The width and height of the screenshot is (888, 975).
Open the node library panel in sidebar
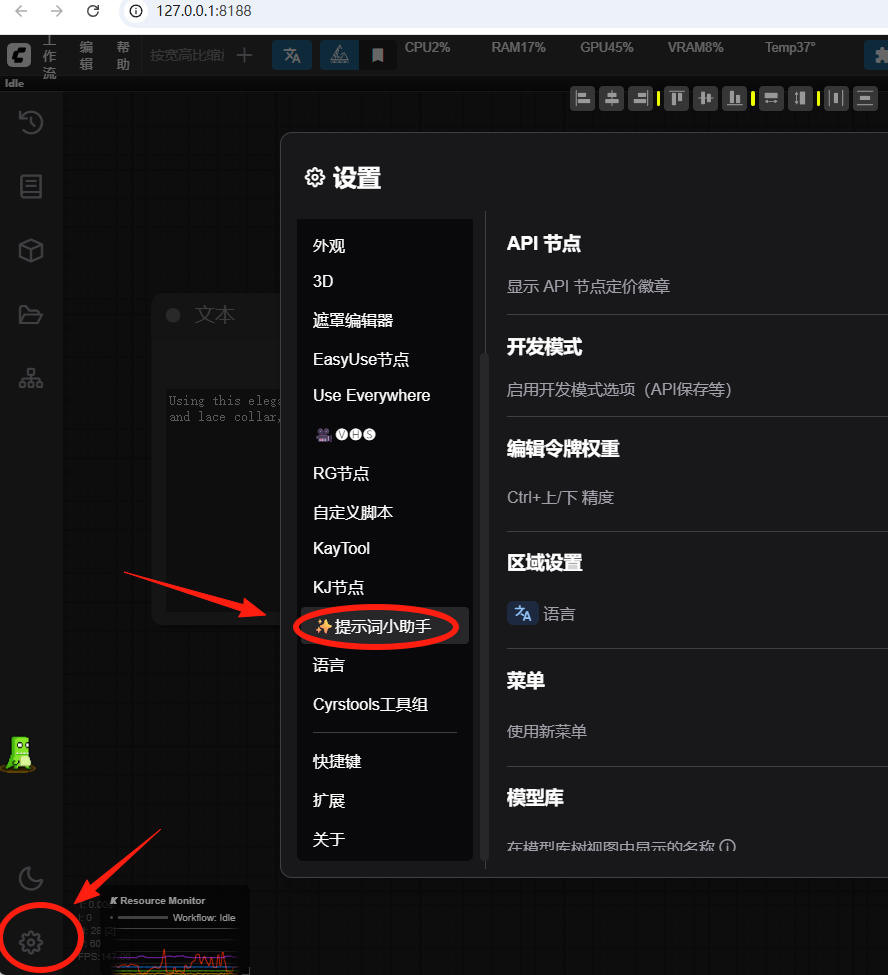tap(30, 378)
